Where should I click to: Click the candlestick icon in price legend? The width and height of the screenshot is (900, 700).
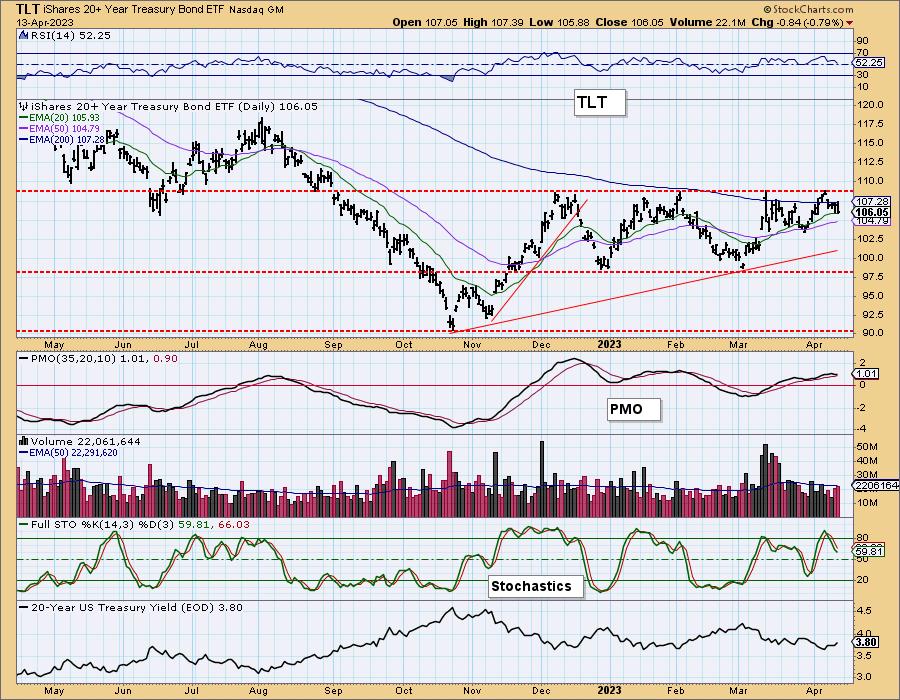[x=24, y=106]
